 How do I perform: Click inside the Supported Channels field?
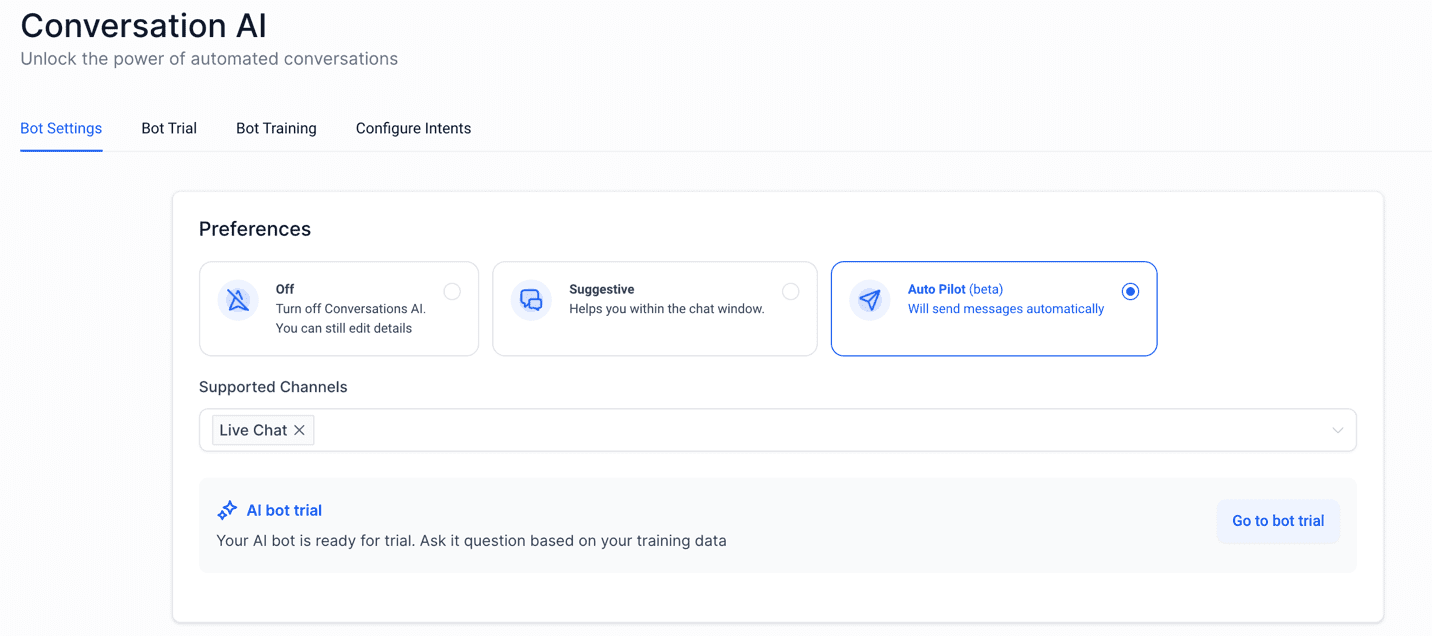[700, 429]
